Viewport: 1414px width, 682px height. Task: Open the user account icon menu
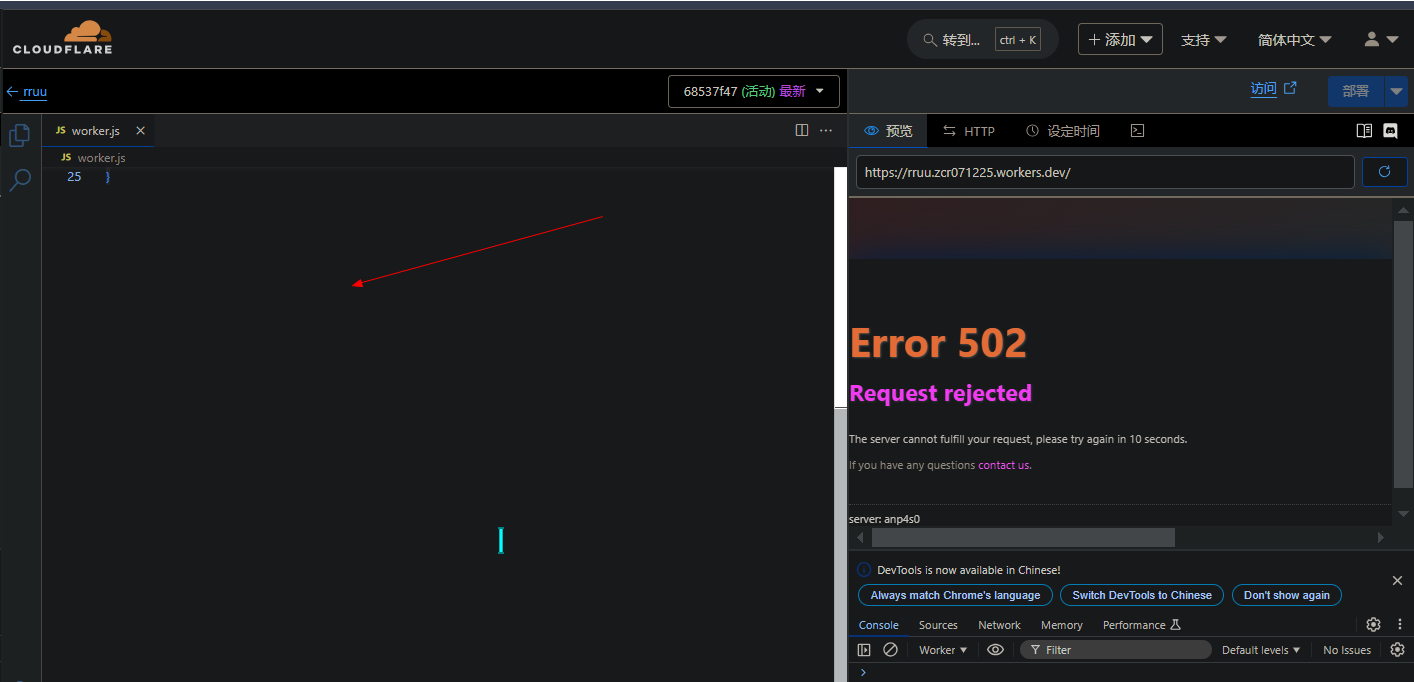1381,39
